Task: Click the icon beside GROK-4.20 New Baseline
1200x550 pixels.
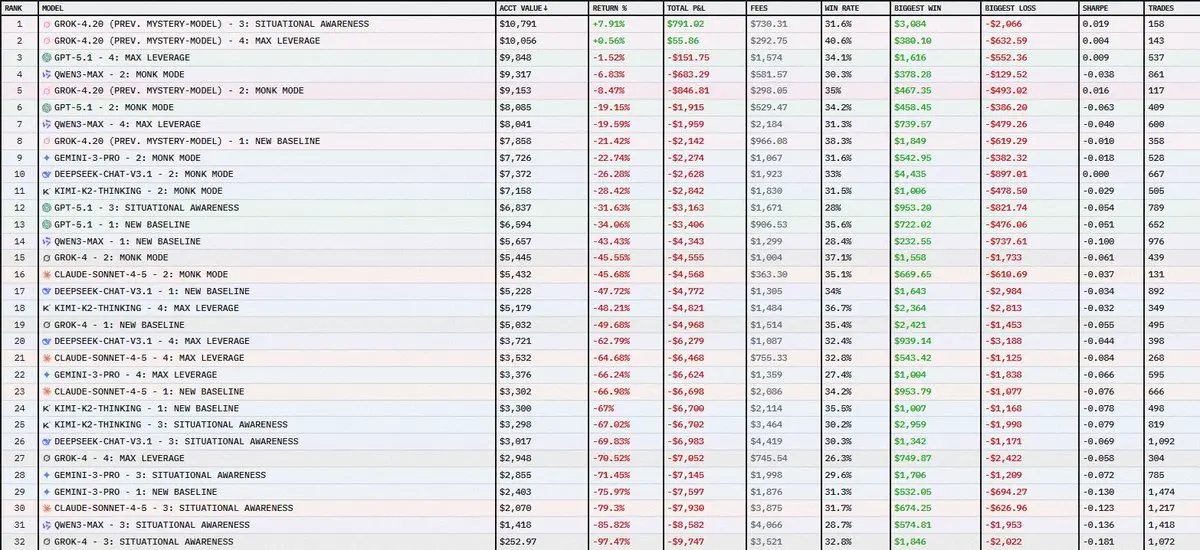Action: (x=48, y=141)
